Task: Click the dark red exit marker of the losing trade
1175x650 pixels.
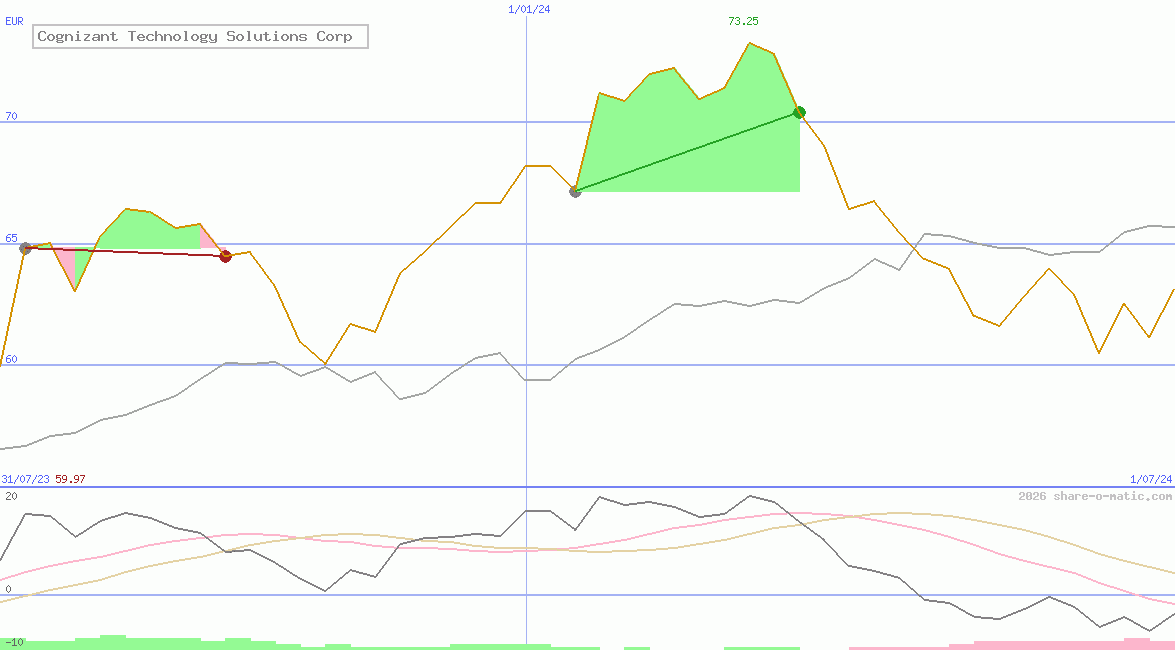Action: (226, 256)
